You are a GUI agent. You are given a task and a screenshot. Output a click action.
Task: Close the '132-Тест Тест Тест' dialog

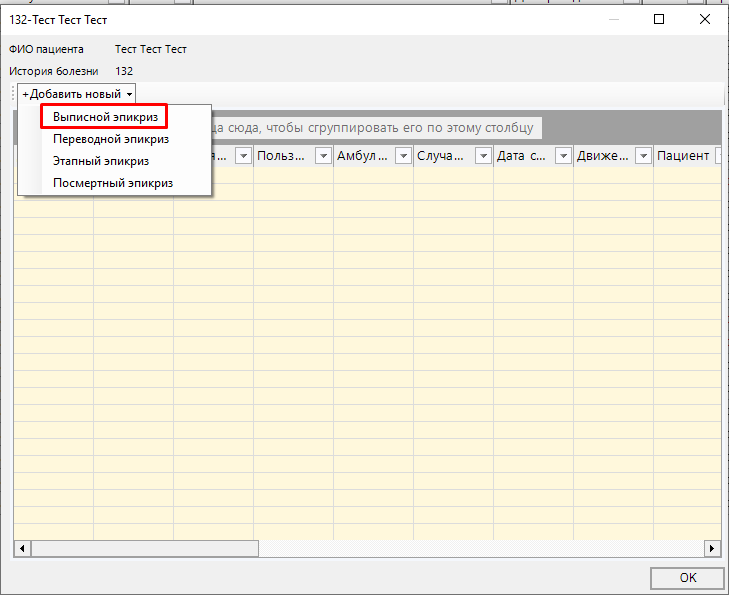click(x=705, y=19)
